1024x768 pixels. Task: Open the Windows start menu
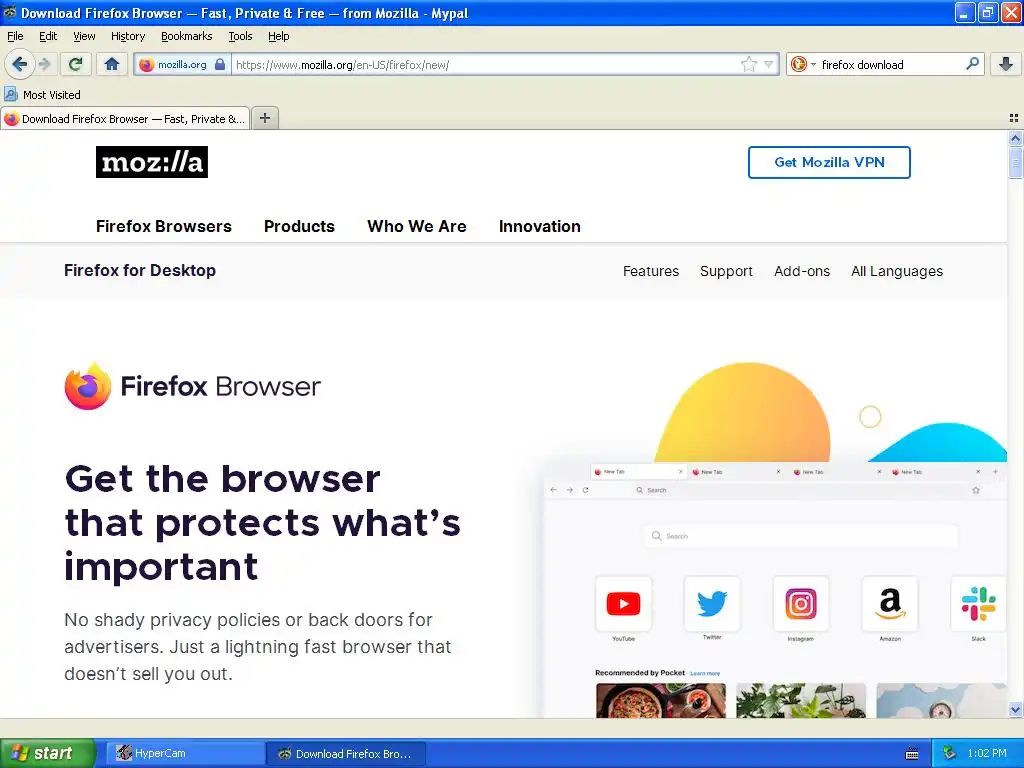[x=48, y=753]
